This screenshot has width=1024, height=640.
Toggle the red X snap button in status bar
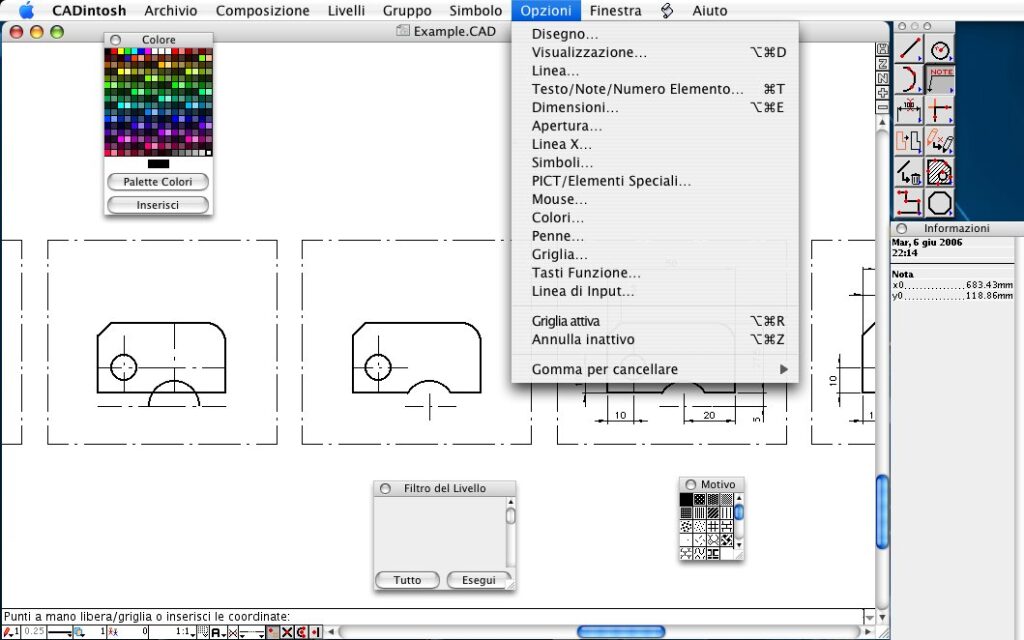pos(287,632)
